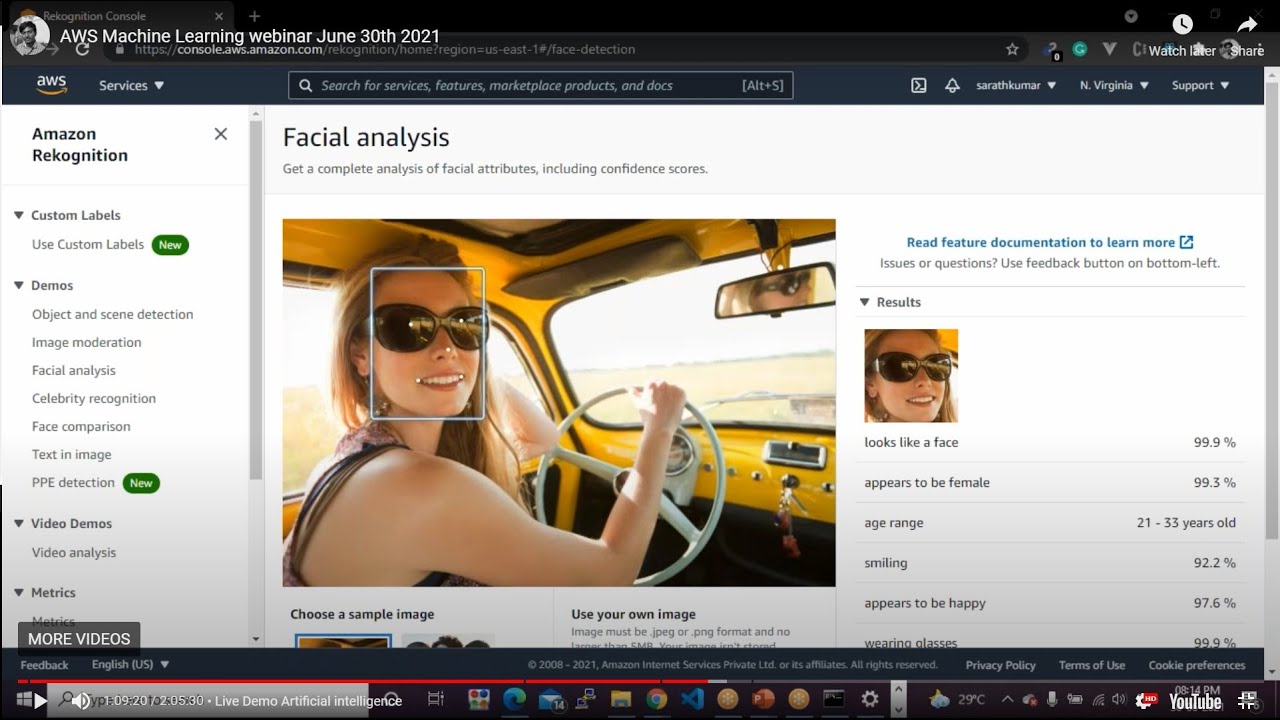Open the Terms of Use link

click(x=1091, y=665)
